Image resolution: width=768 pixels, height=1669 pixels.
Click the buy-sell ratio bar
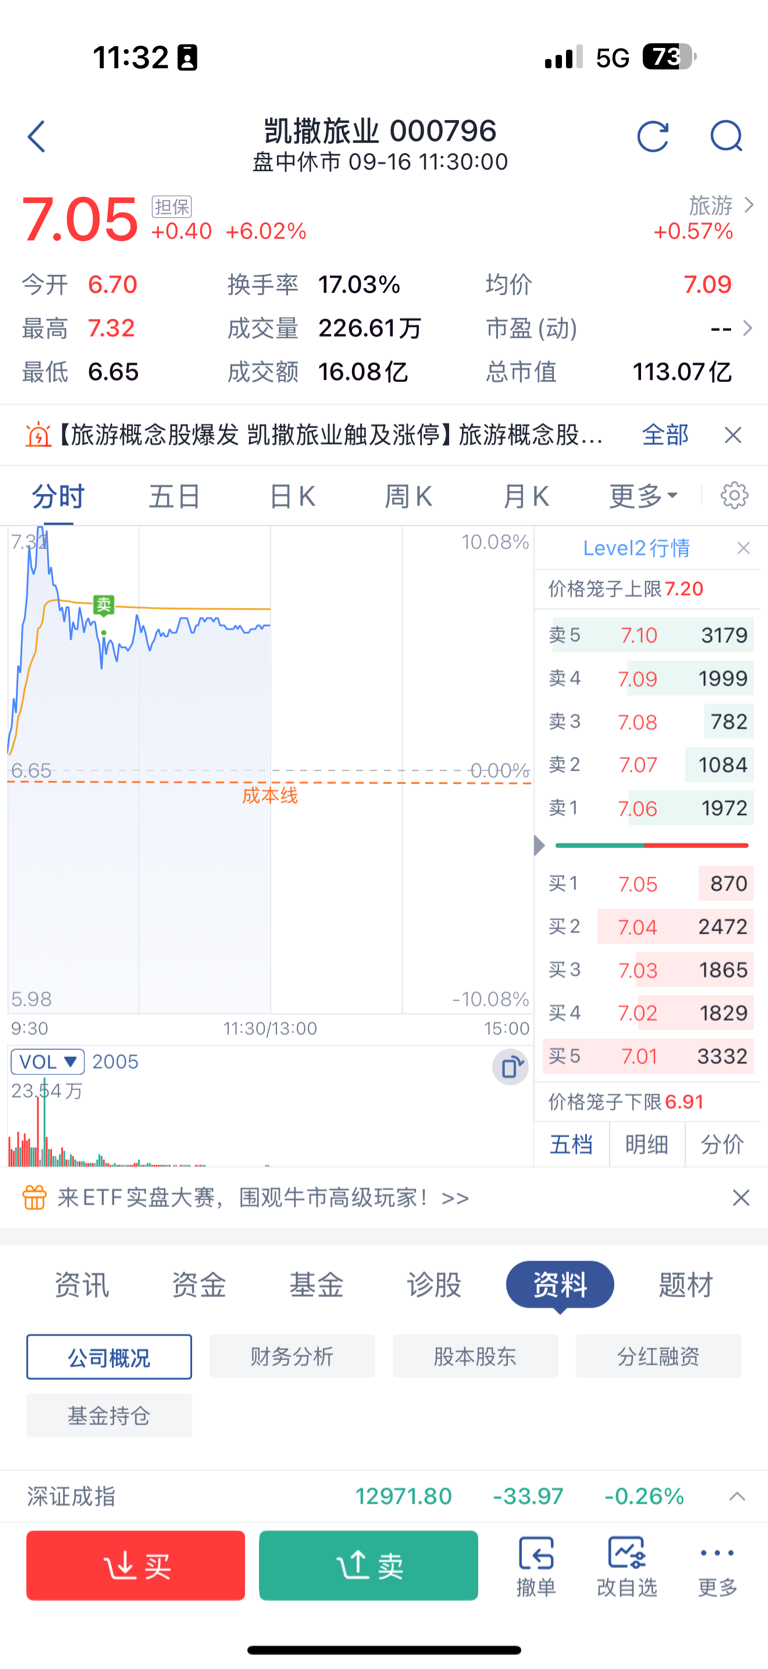[x=651, y=846]
